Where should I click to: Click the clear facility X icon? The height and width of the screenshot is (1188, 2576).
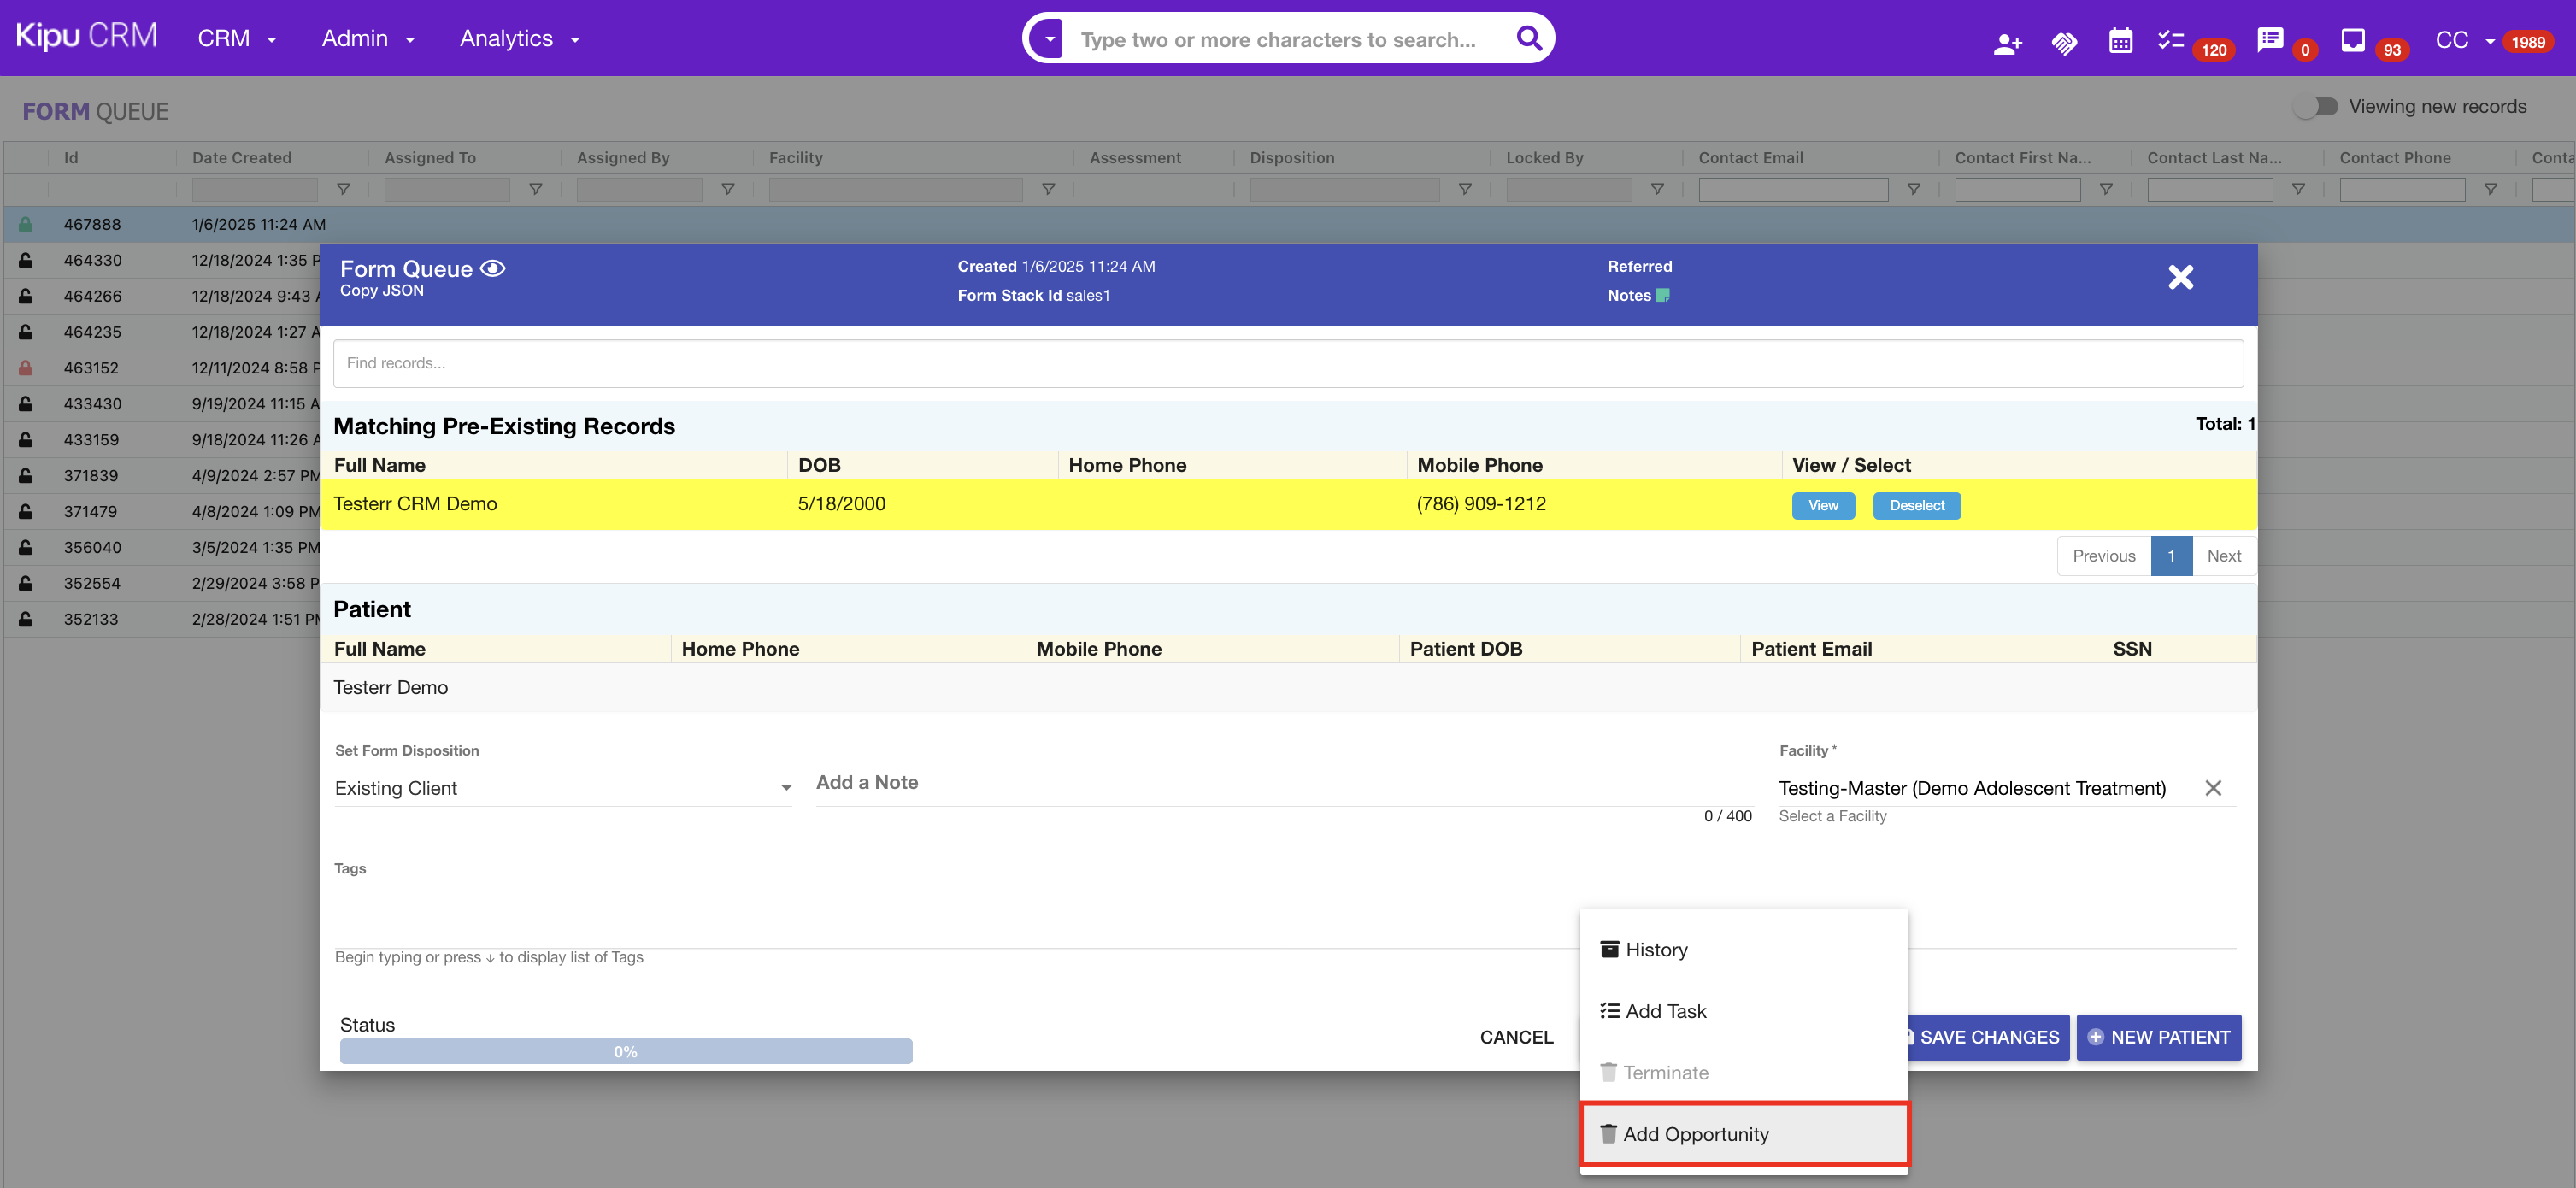click(2212, 788)
